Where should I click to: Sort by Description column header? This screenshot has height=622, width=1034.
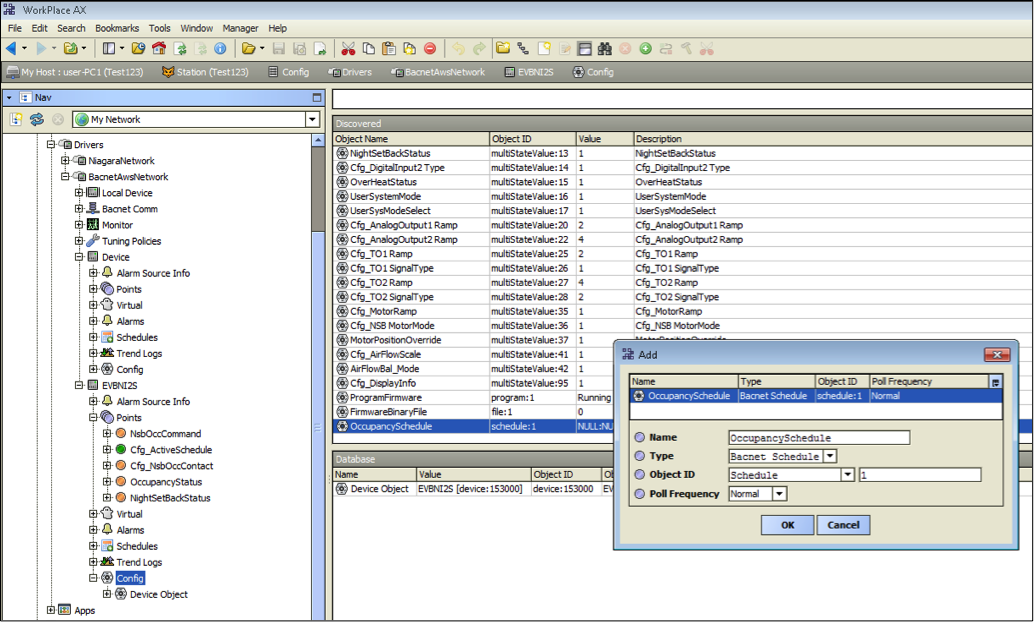[x=832, y=139]
